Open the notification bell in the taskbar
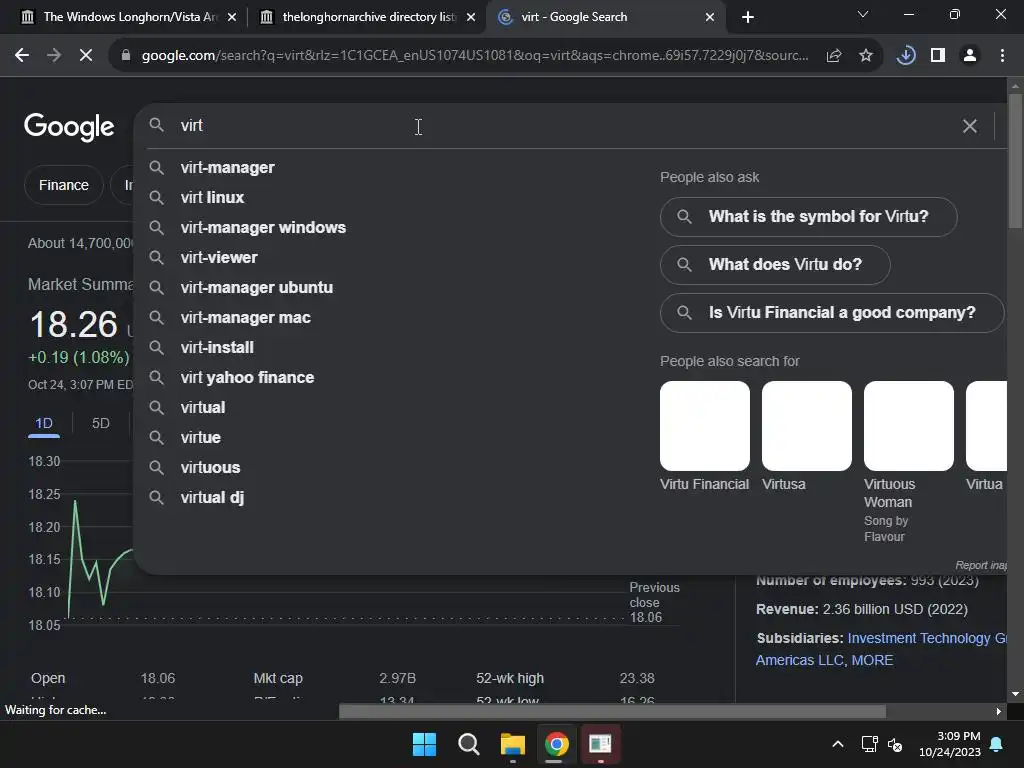Screen dimensions: 1024x768 (997, 744)
